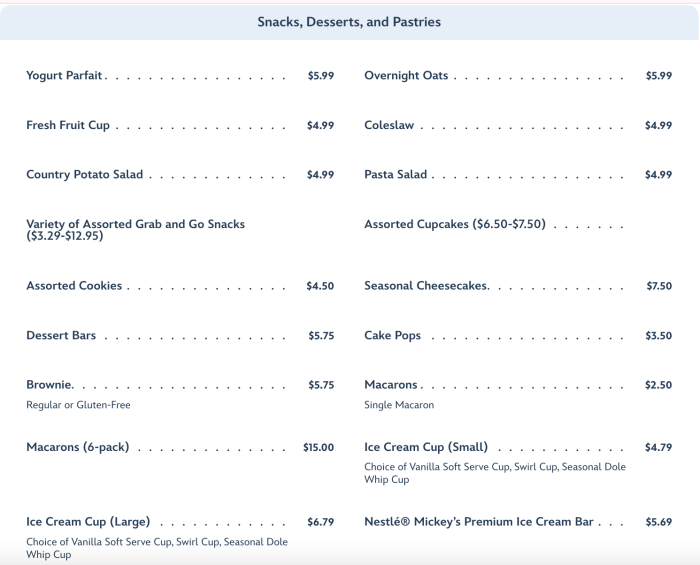Click the Assorted Cookies item

[x=74, y=286]
